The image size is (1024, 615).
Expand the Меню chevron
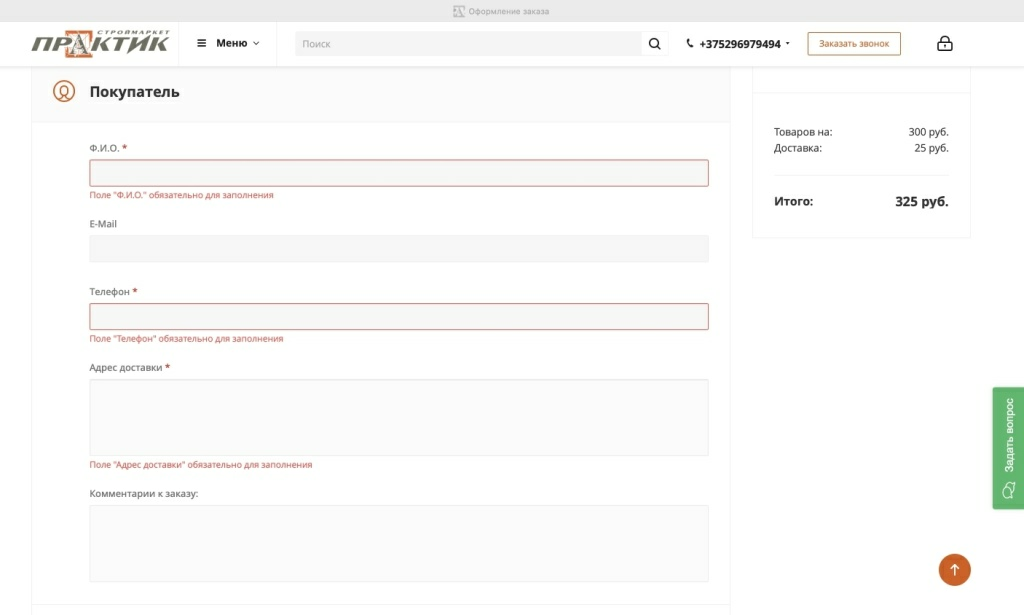click(256, 44)
